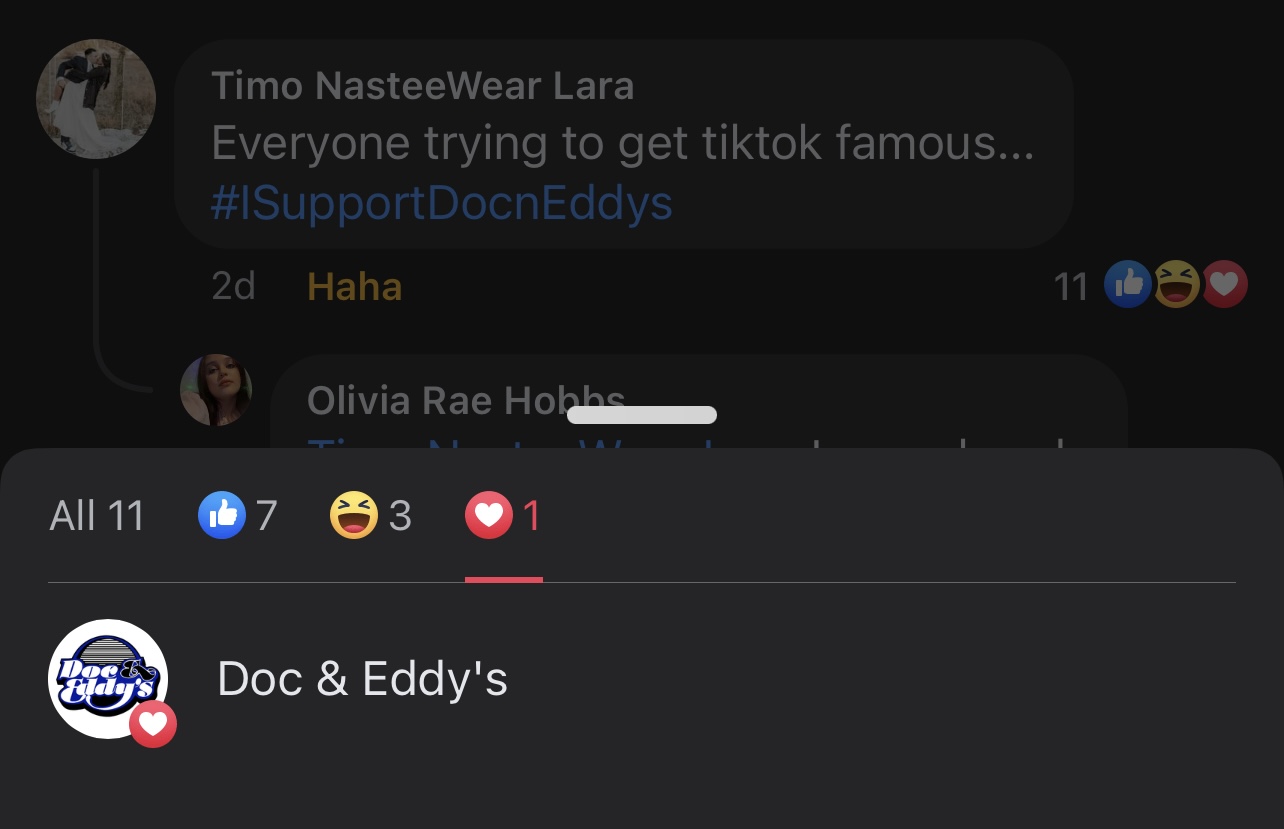The image size is (1284, 829).
Task: Tap the 2d timestamp on the comment
Action: tap(234, 287)
